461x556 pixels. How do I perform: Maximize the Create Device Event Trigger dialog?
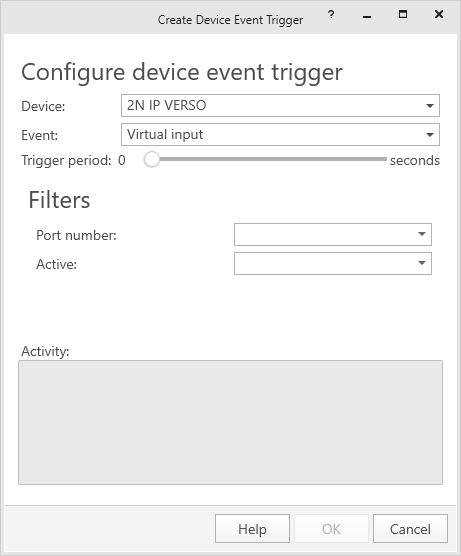tap(403, 14)
